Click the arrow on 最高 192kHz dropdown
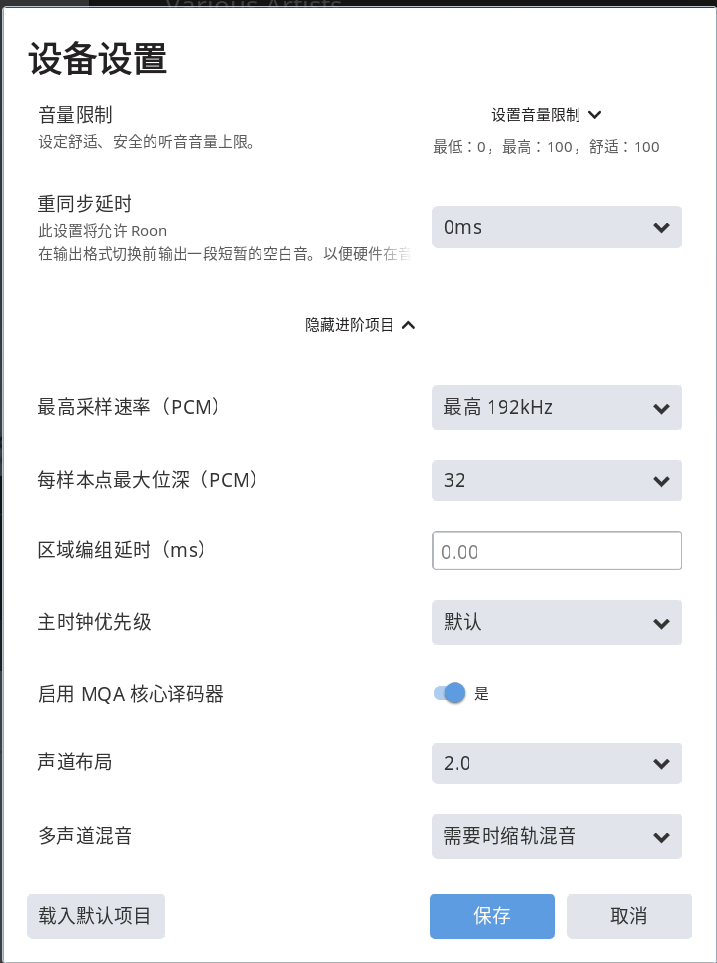 pos(660,408)
